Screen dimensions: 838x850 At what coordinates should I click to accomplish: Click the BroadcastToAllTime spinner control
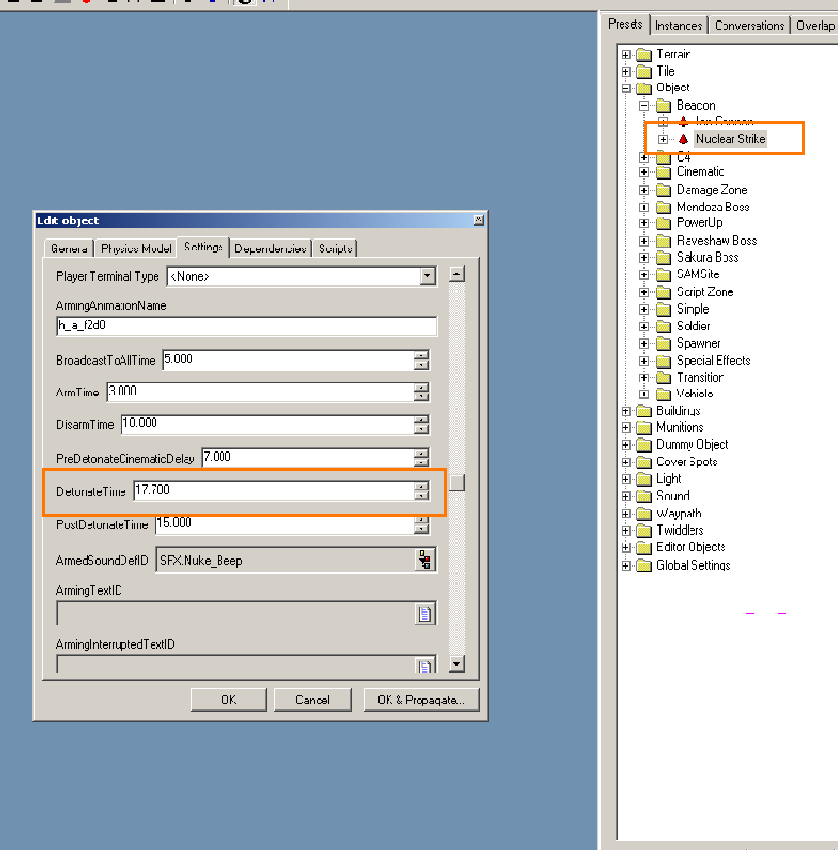click(422, 359)
